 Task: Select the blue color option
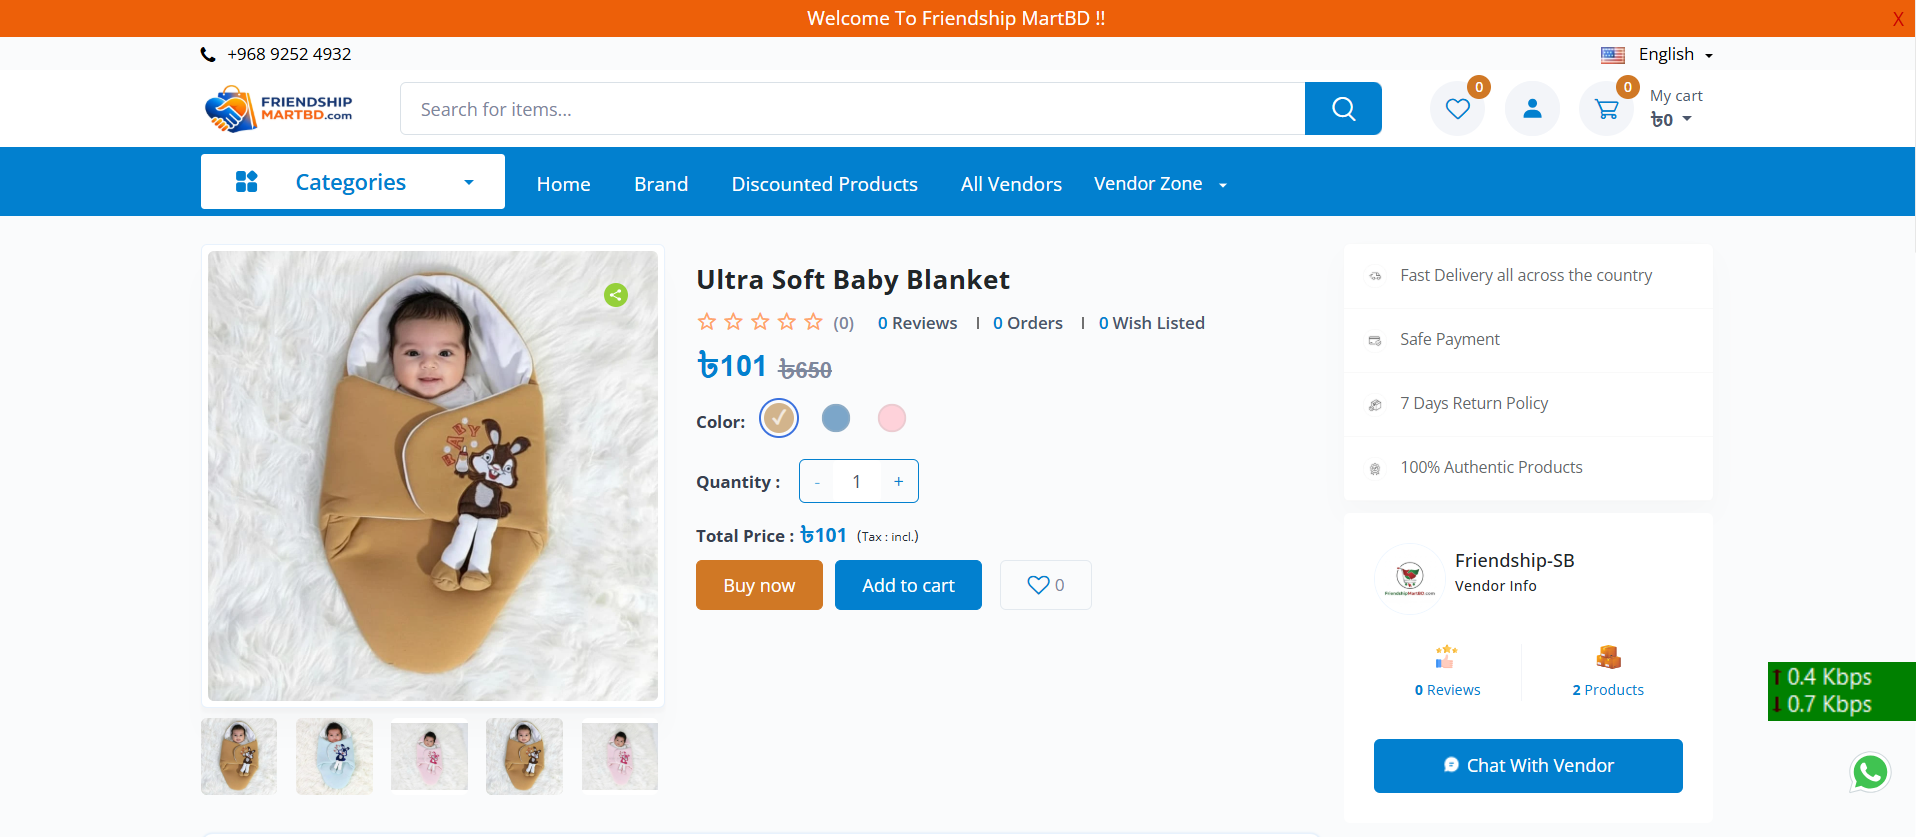(x=836, y=418)
